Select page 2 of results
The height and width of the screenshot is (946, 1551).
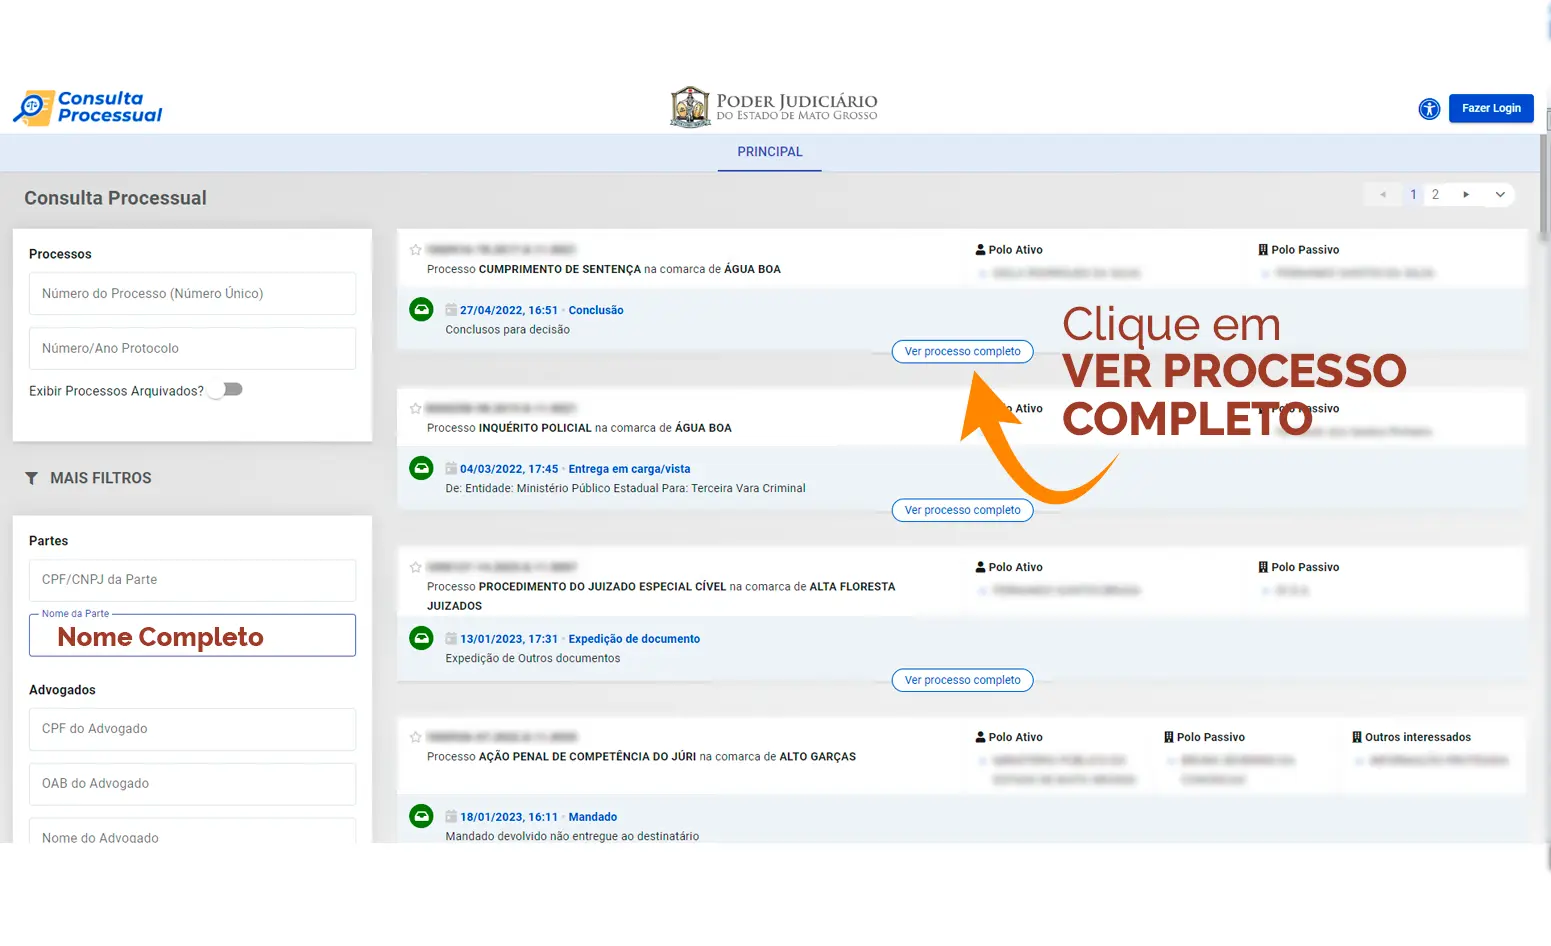tap(1435, 195)
